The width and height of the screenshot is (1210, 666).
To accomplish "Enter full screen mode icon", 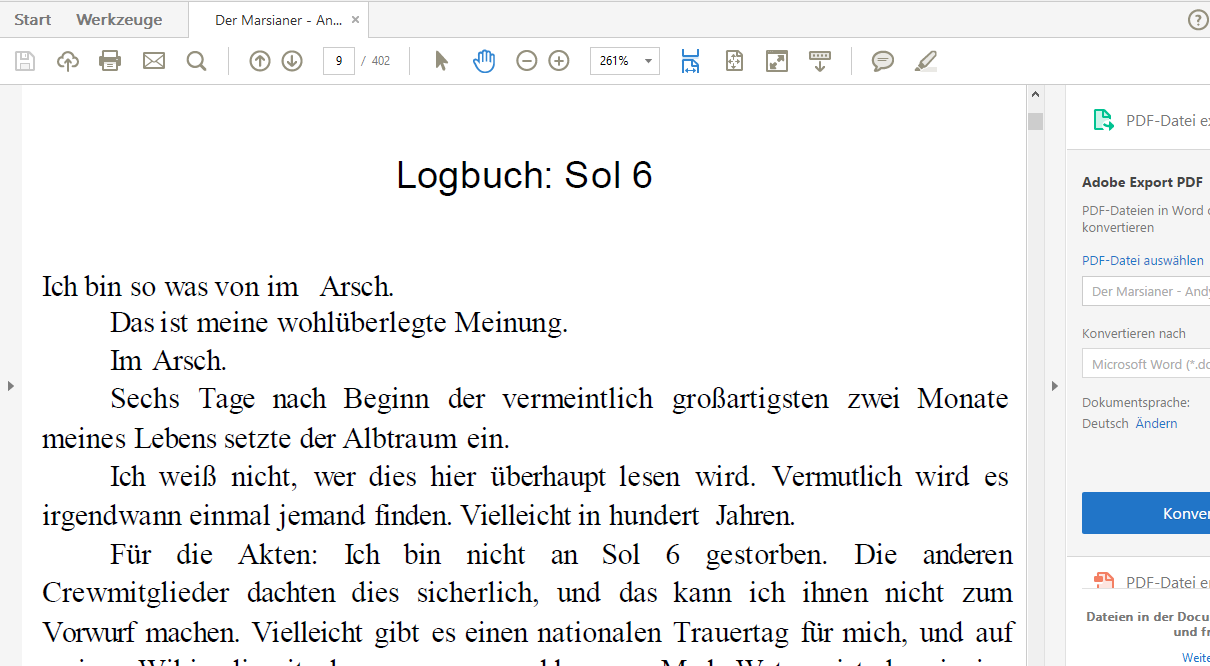I will (777, 61).
